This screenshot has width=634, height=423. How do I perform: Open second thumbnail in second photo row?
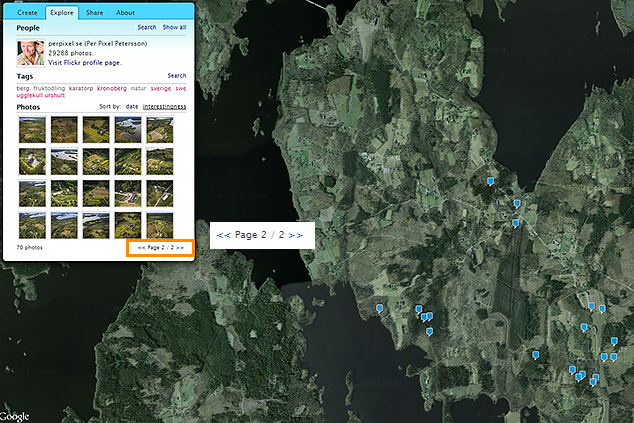(x=64, y=161)
